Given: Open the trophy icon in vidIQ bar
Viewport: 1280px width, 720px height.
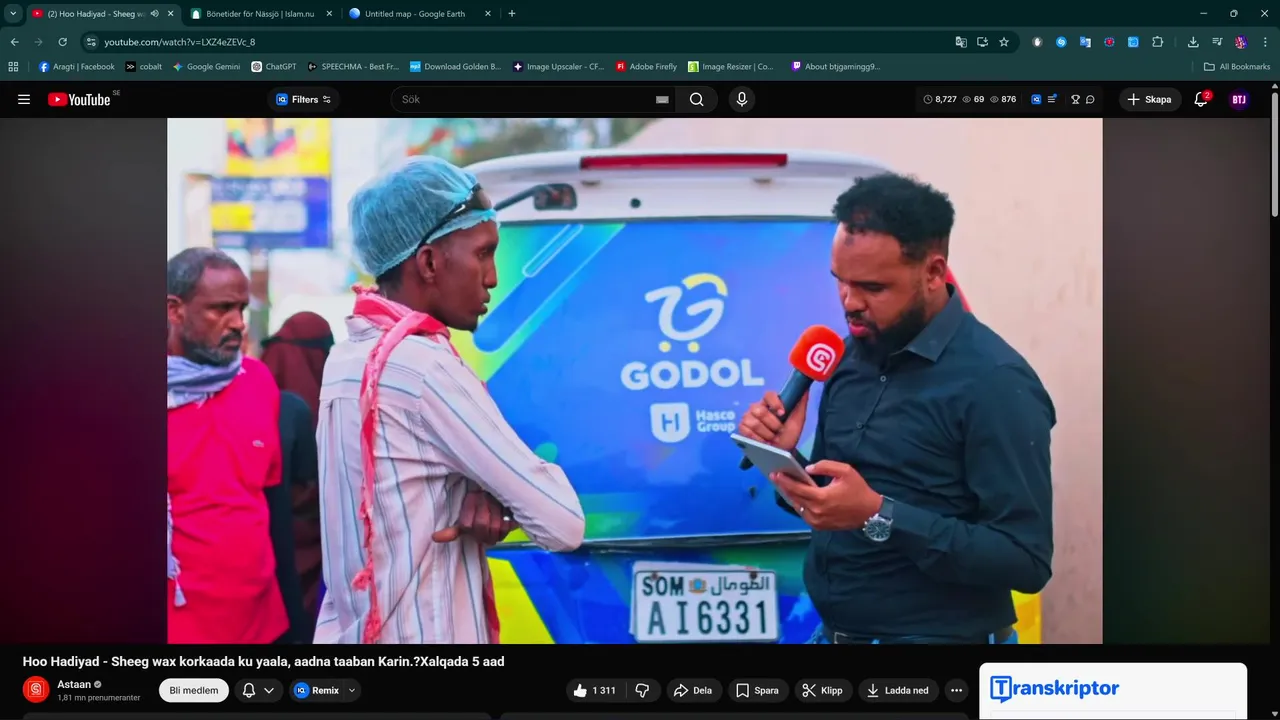Looking at the screenshot, I should 1076,99.
